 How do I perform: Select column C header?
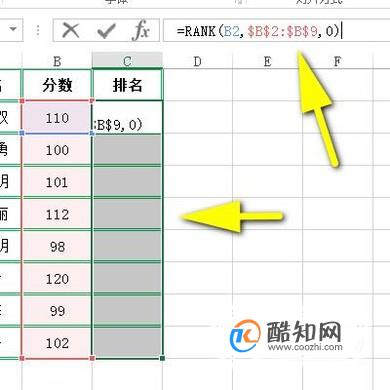click(127, 61)
